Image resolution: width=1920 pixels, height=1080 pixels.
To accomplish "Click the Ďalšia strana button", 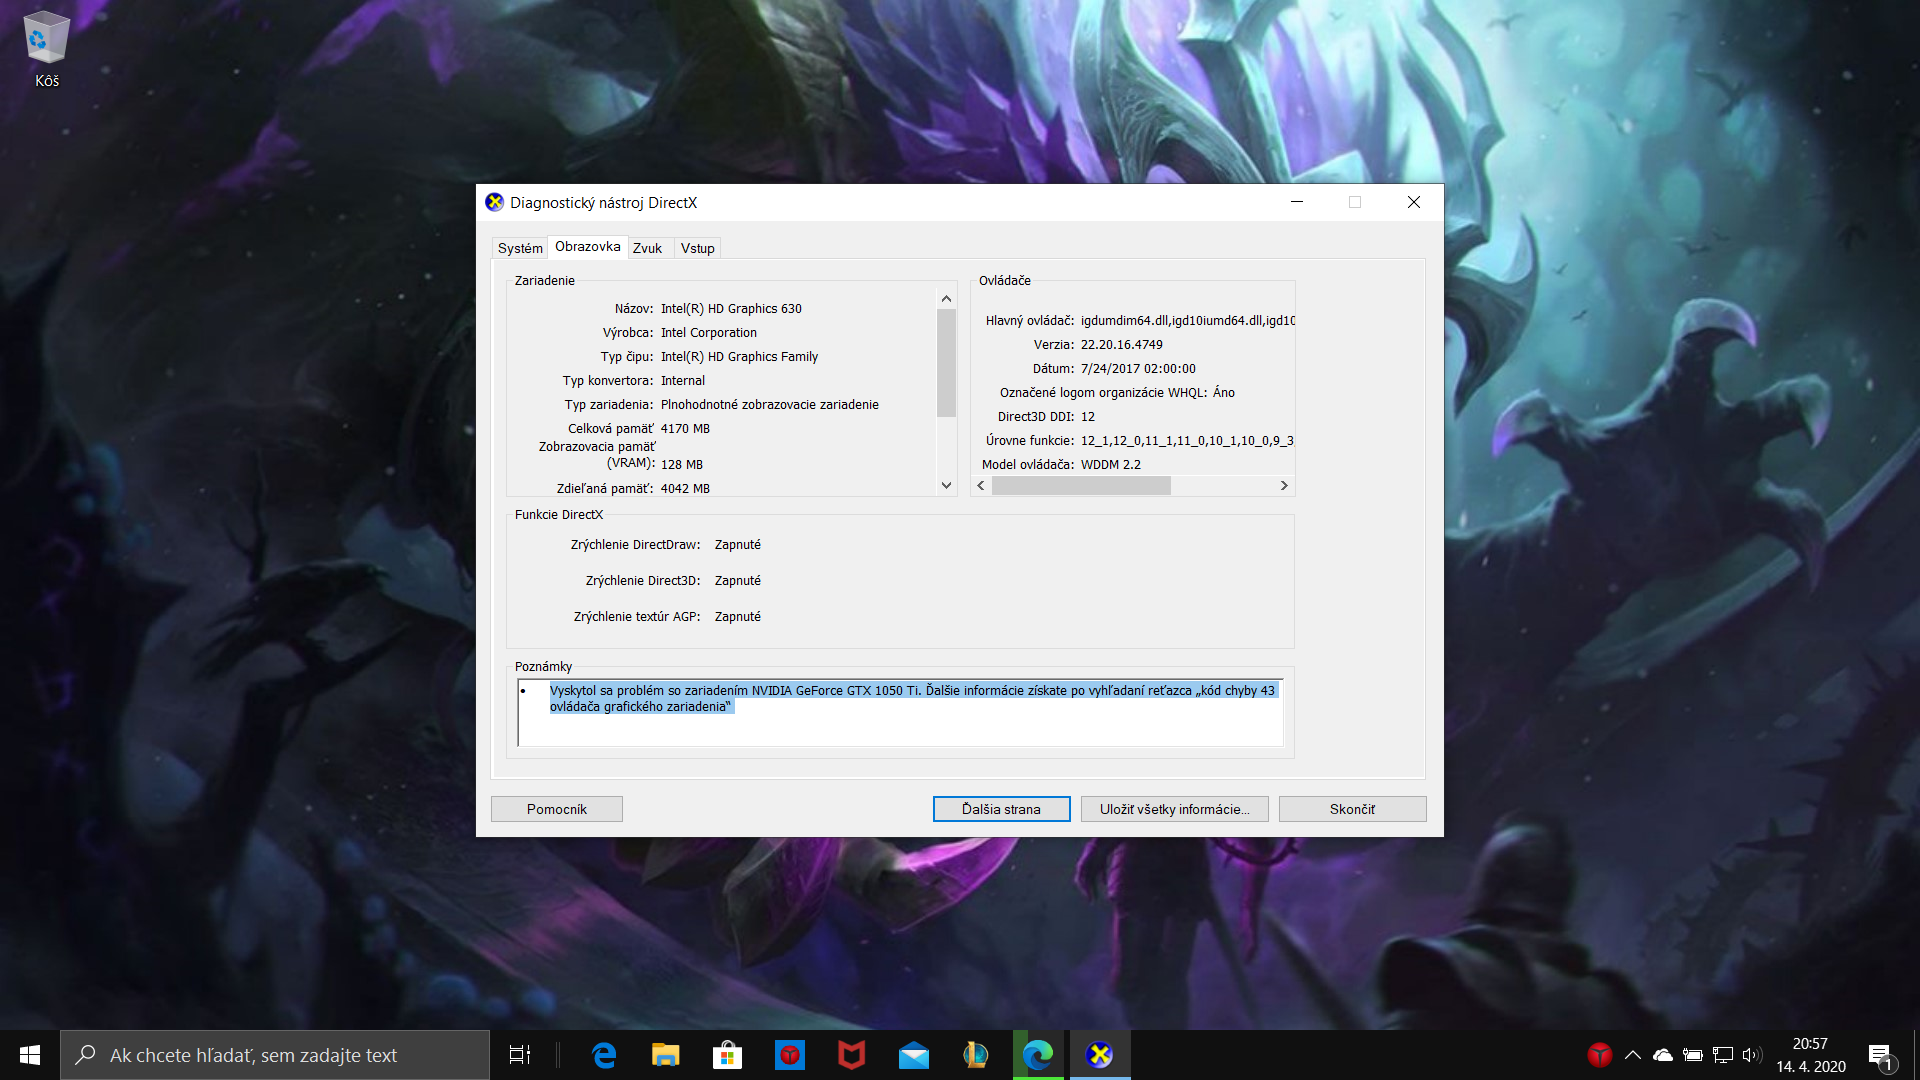I will pyautogui.click(x=1001, y=809).
